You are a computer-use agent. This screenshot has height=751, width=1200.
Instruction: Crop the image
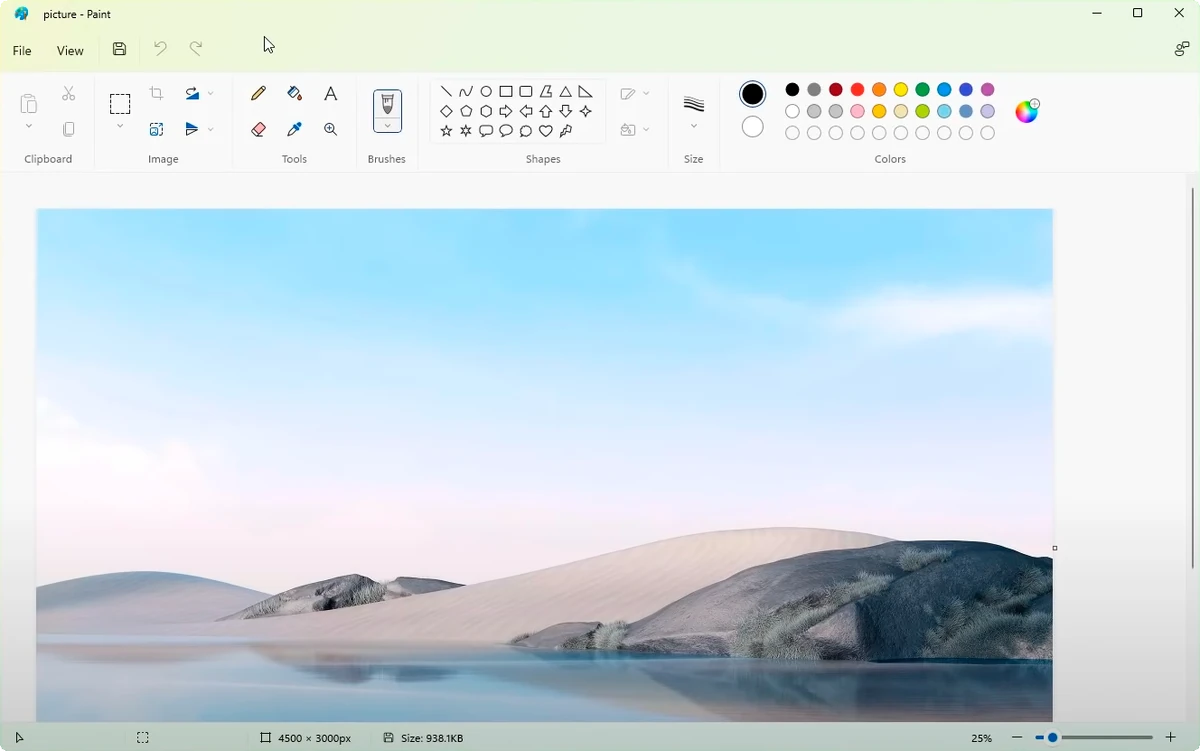pos(156,93)
